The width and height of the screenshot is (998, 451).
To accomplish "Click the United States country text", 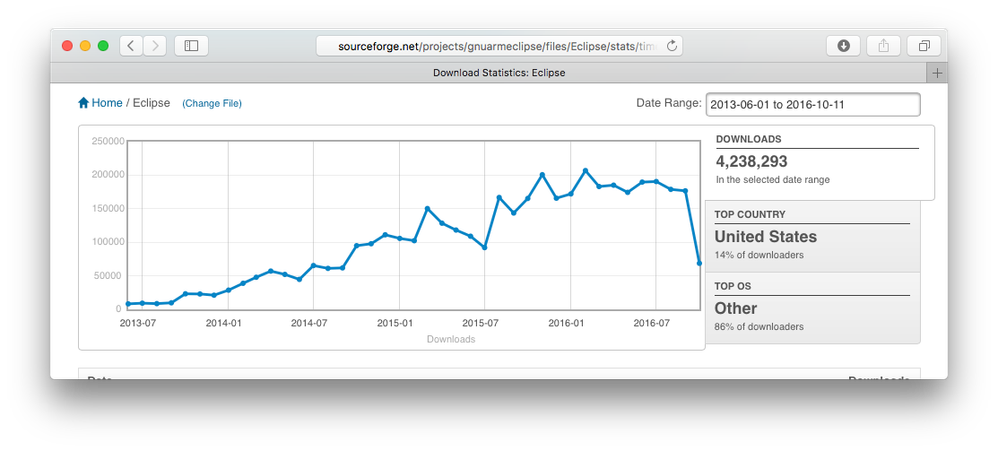I will [766, 237].
